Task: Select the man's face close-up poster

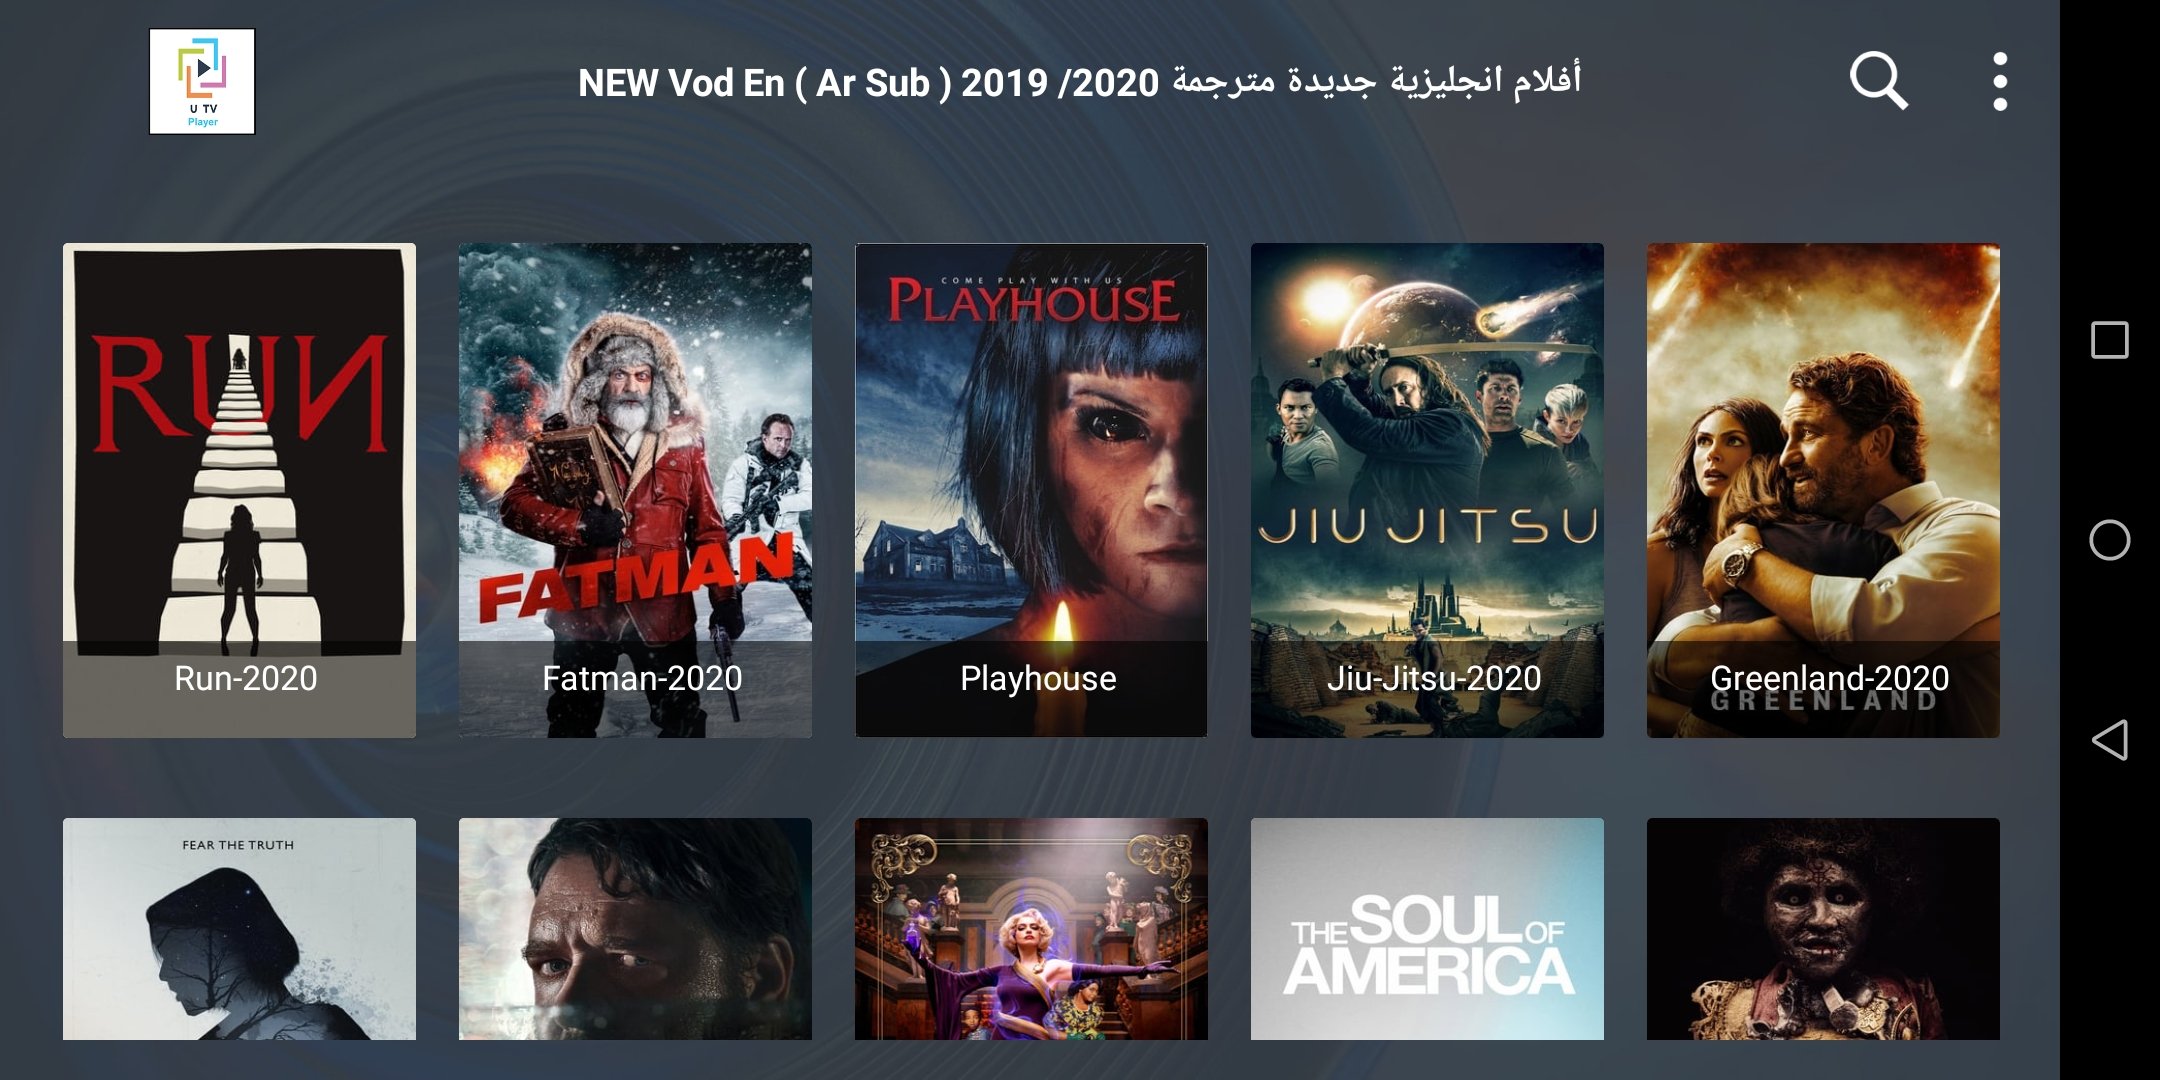Action: tap(635, 929)
